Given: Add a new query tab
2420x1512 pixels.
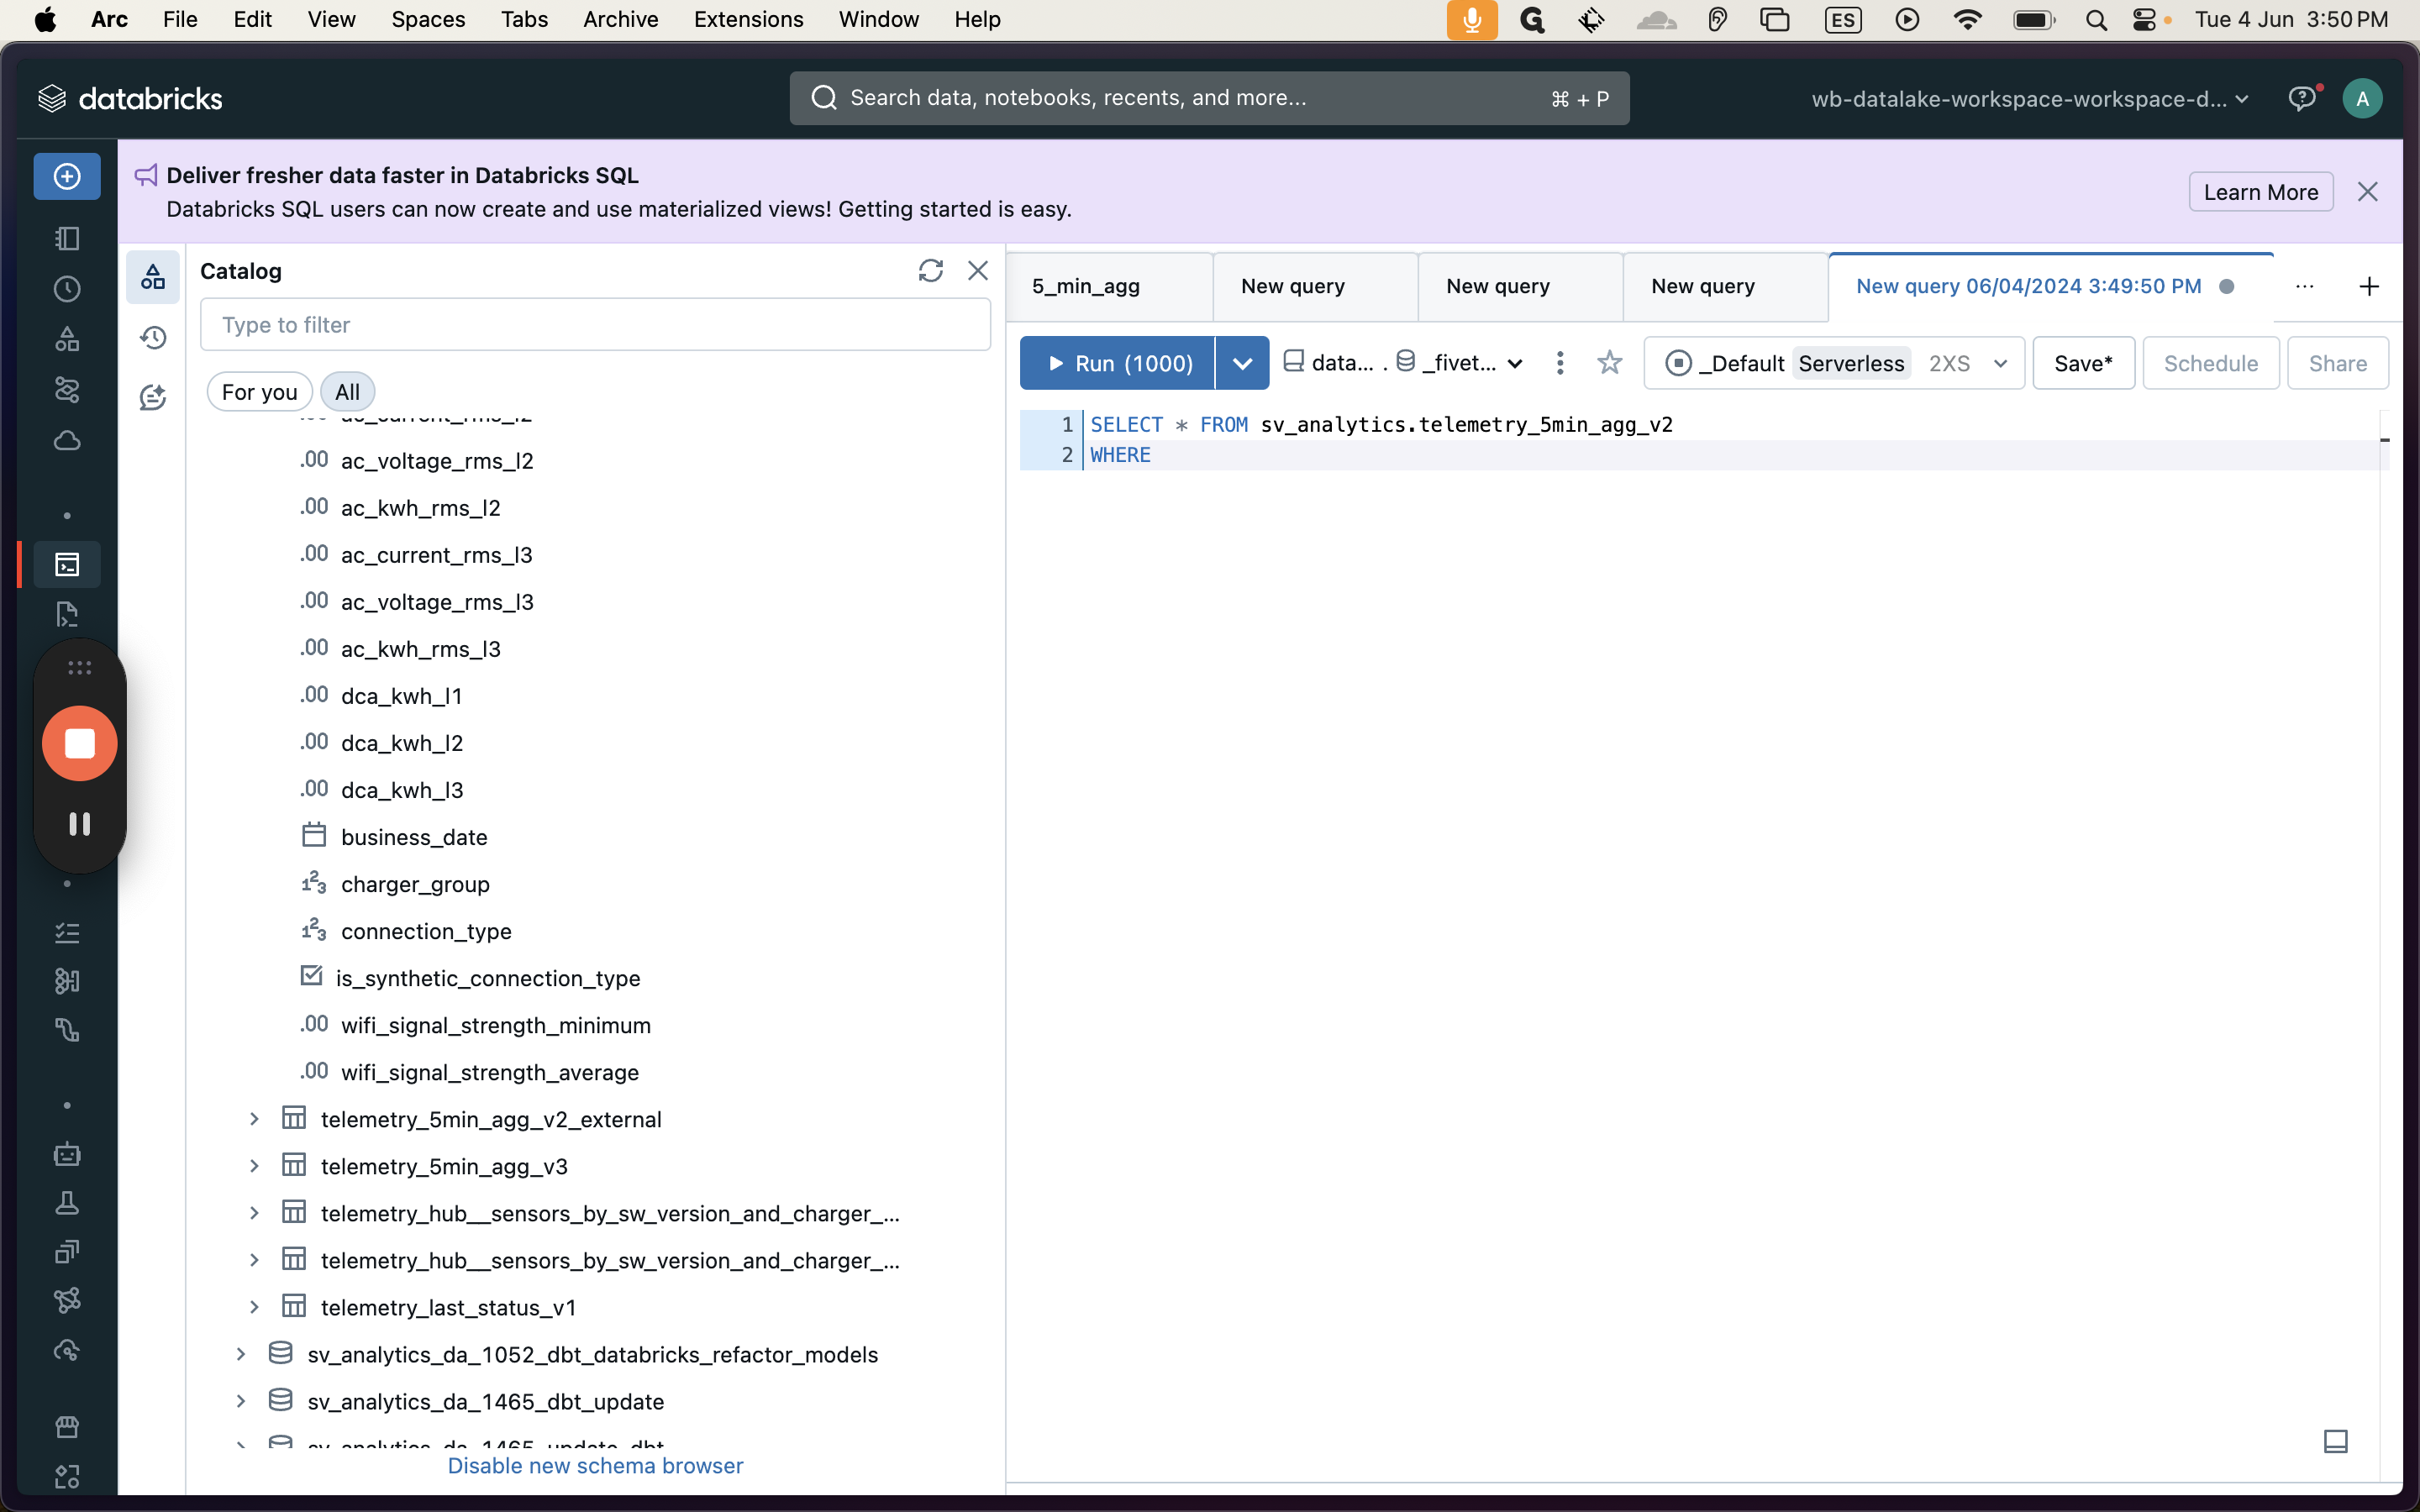Looking at the screenshot, I should (2368, 287).
